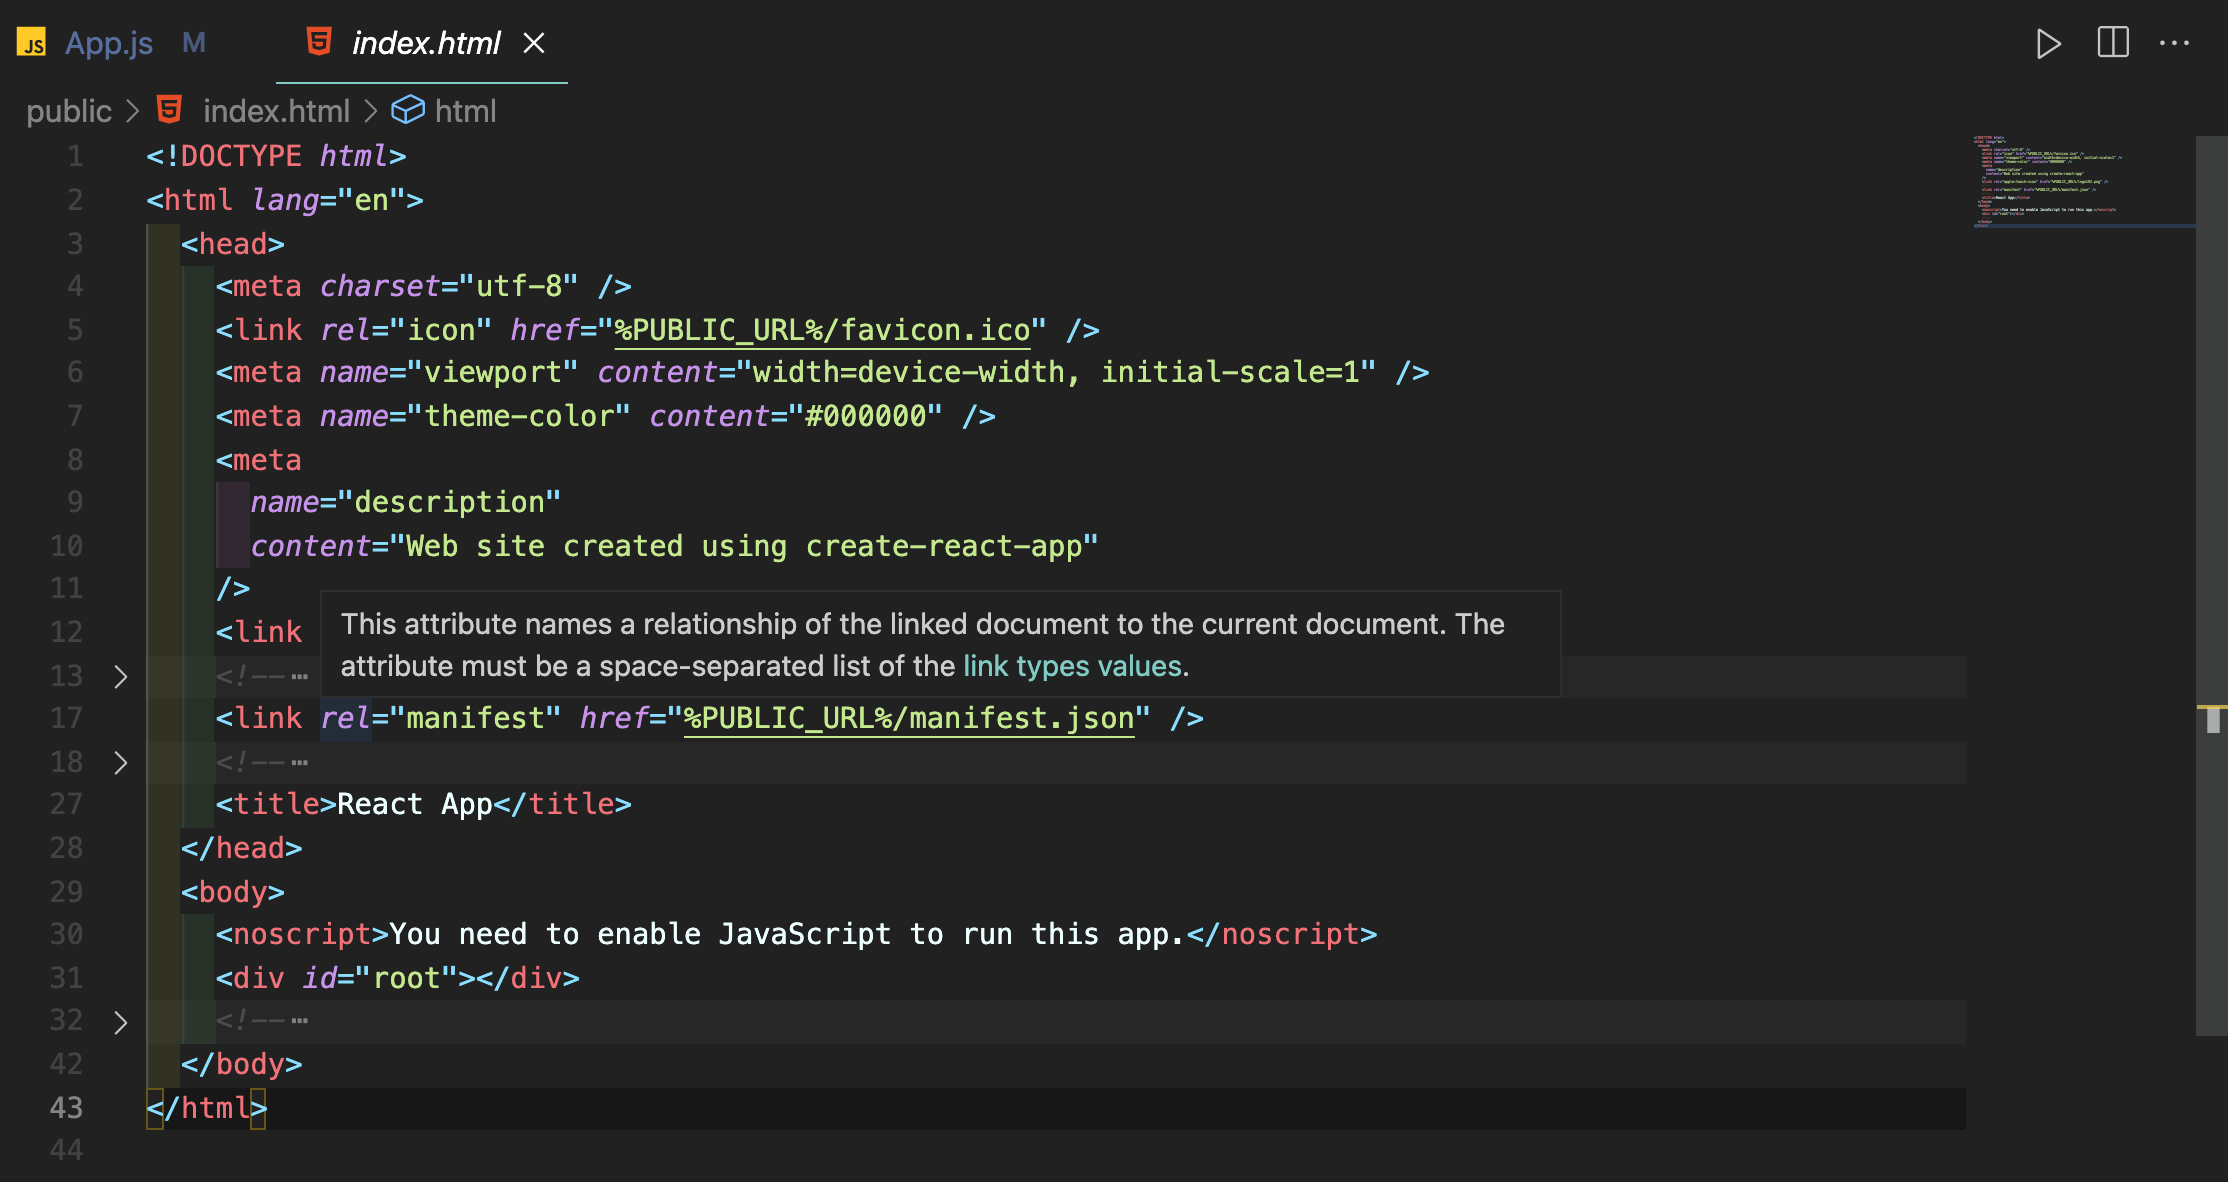The image size is (2228, 1182).
Task: Expand the folded comment at line 13
Action: (120, 676)
